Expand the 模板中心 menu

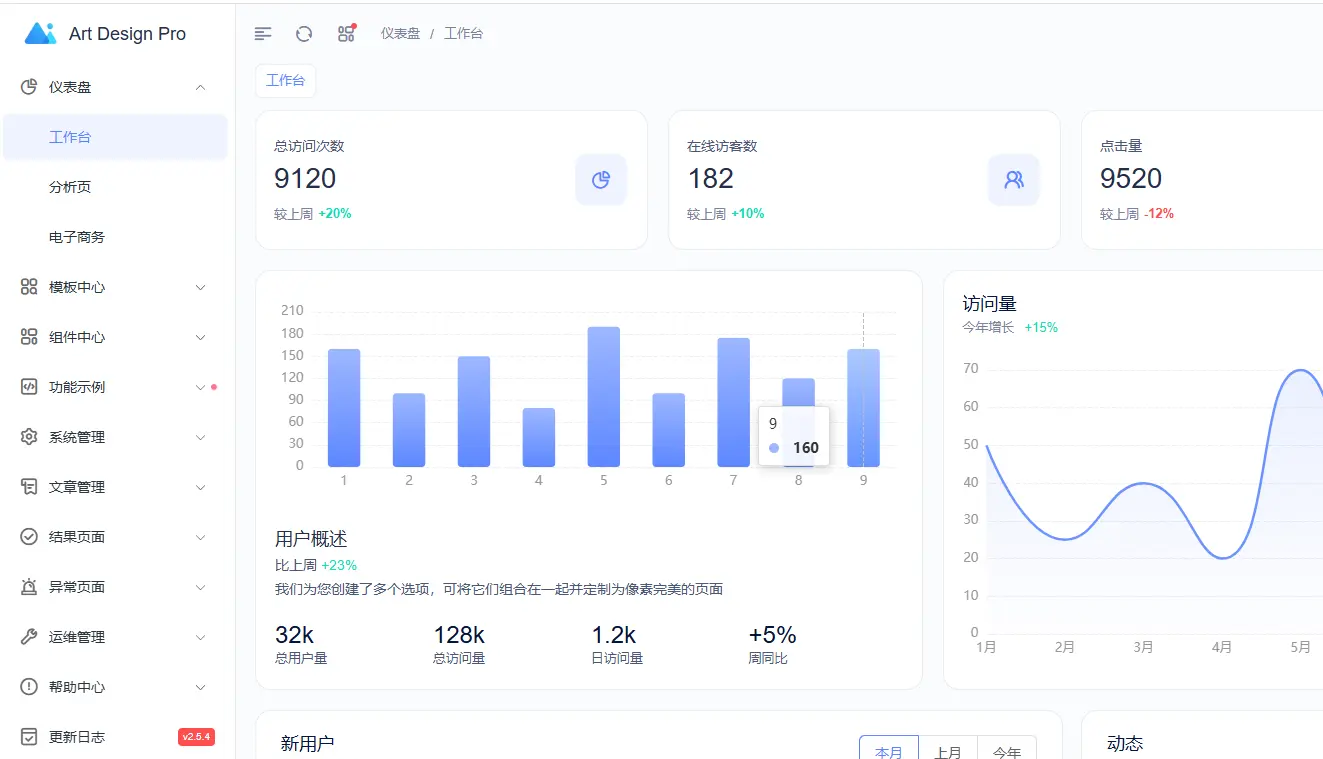coord(115,287)
